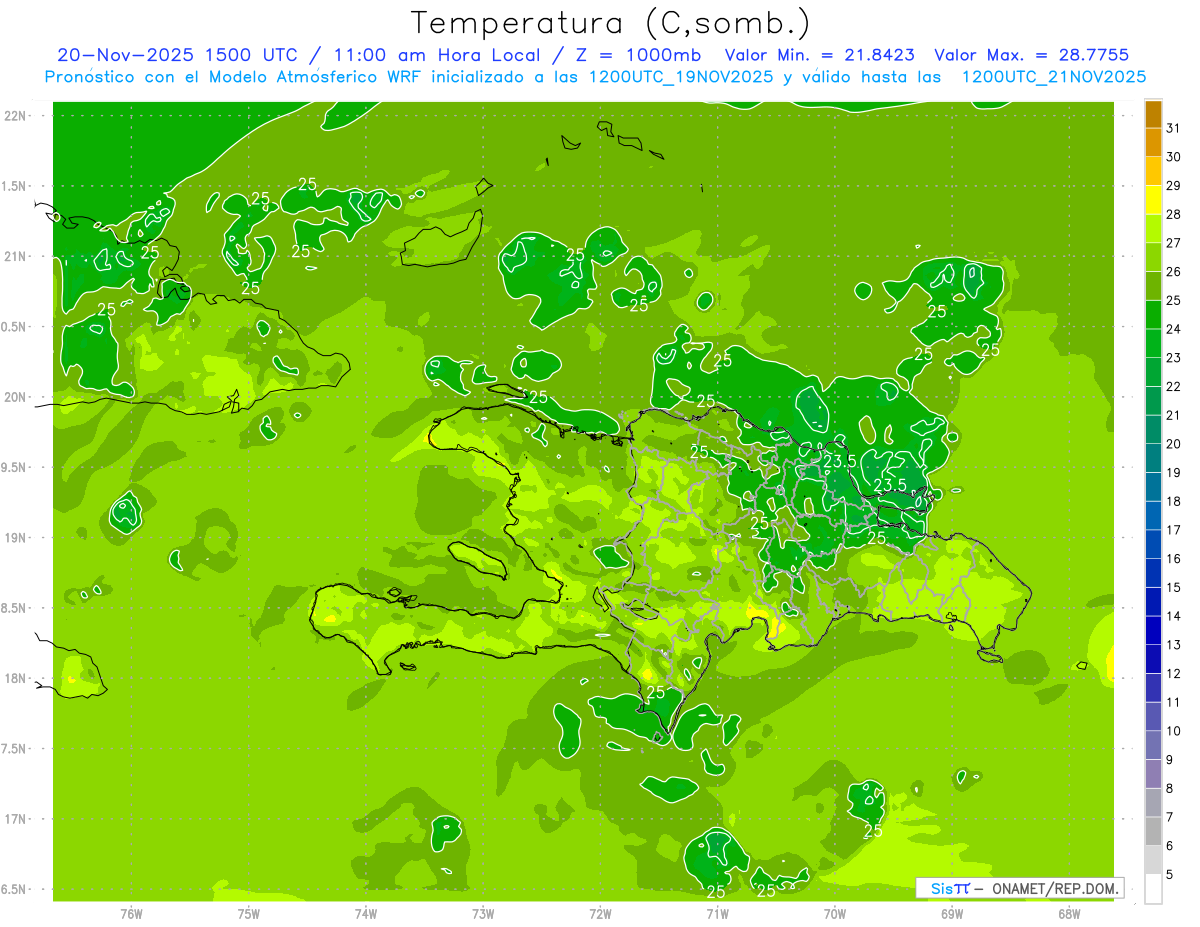Click the "70W" longitude axis label
The image size is (1200, 927).
tap(835, 913)
